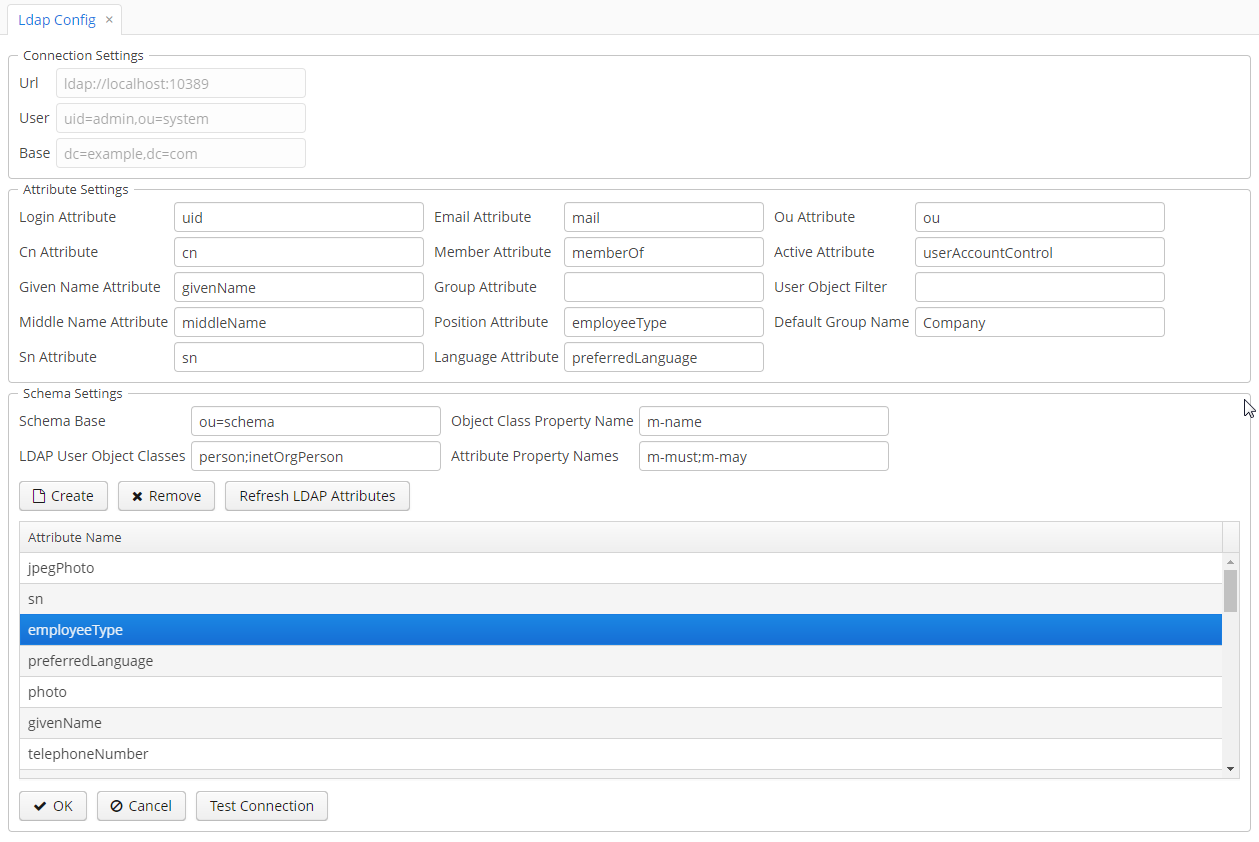
Task: Click the table scrollbar up arrow
Action: point(1231,562)
